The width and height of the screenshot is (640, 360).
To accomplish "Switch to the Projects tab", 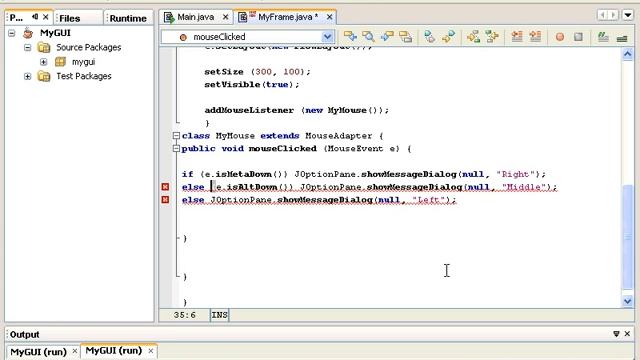I will 16,18.
